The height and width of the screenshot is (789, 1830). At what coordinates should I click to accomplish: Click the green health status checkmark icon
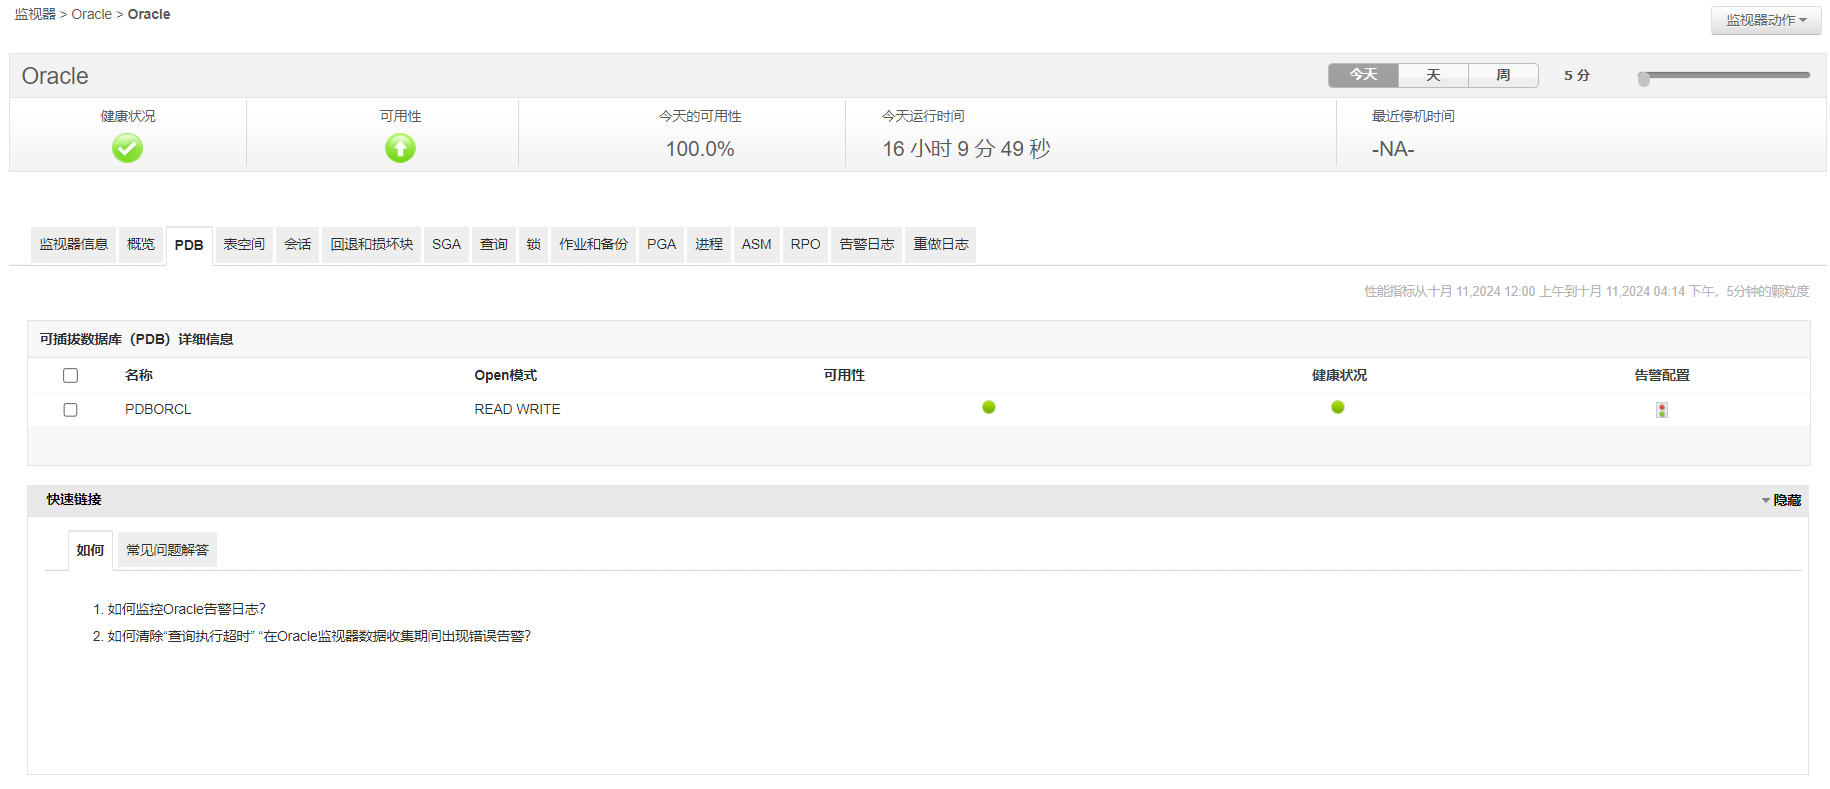coord(127,148)
